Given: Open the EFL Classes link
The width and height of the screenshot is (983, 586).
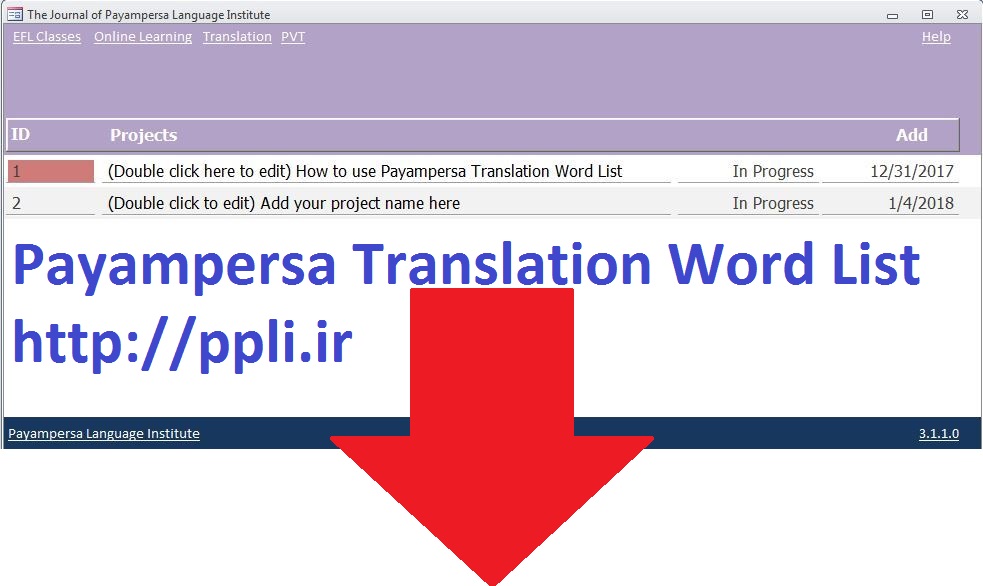Looking at the screenshot, I should pos(47,37).
